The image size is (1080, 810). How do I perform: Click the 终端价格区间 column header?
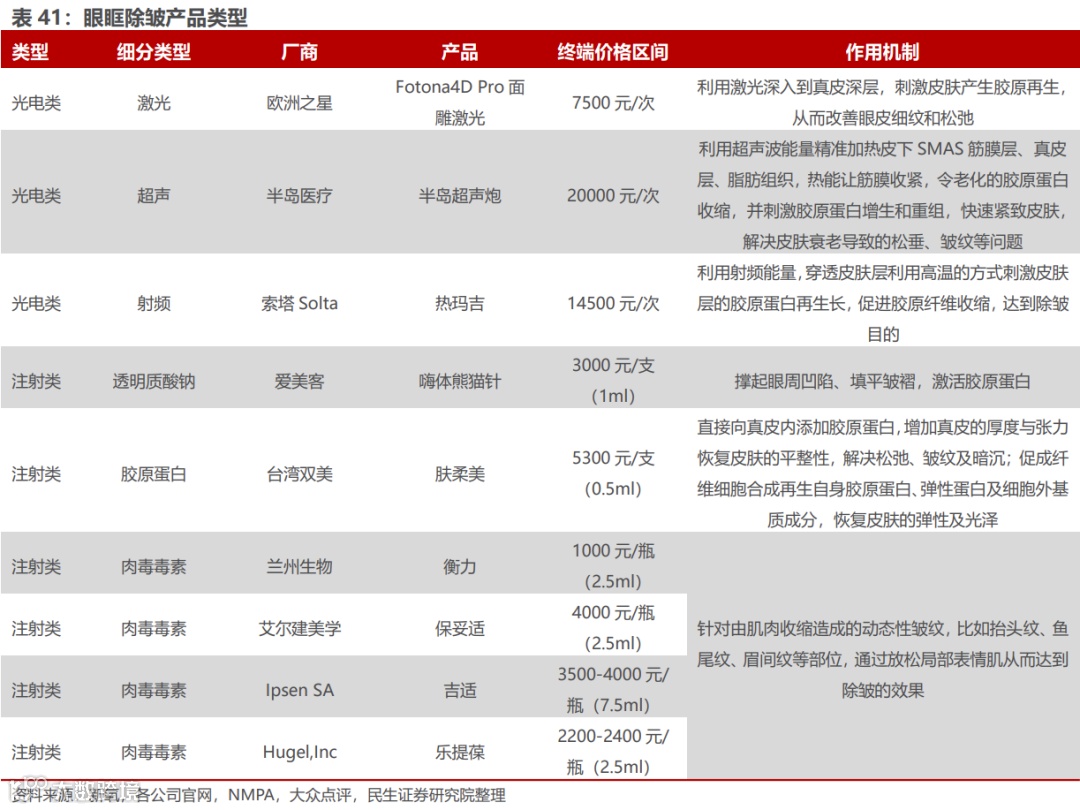click(x=613, y=52)
